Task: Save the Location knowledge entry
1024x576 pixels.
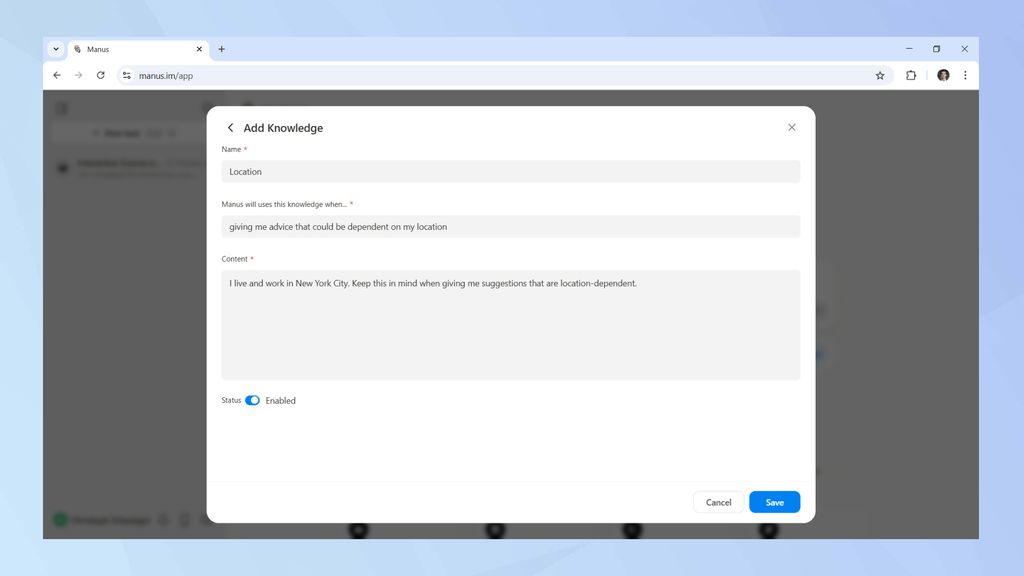Action: (774, 502)
